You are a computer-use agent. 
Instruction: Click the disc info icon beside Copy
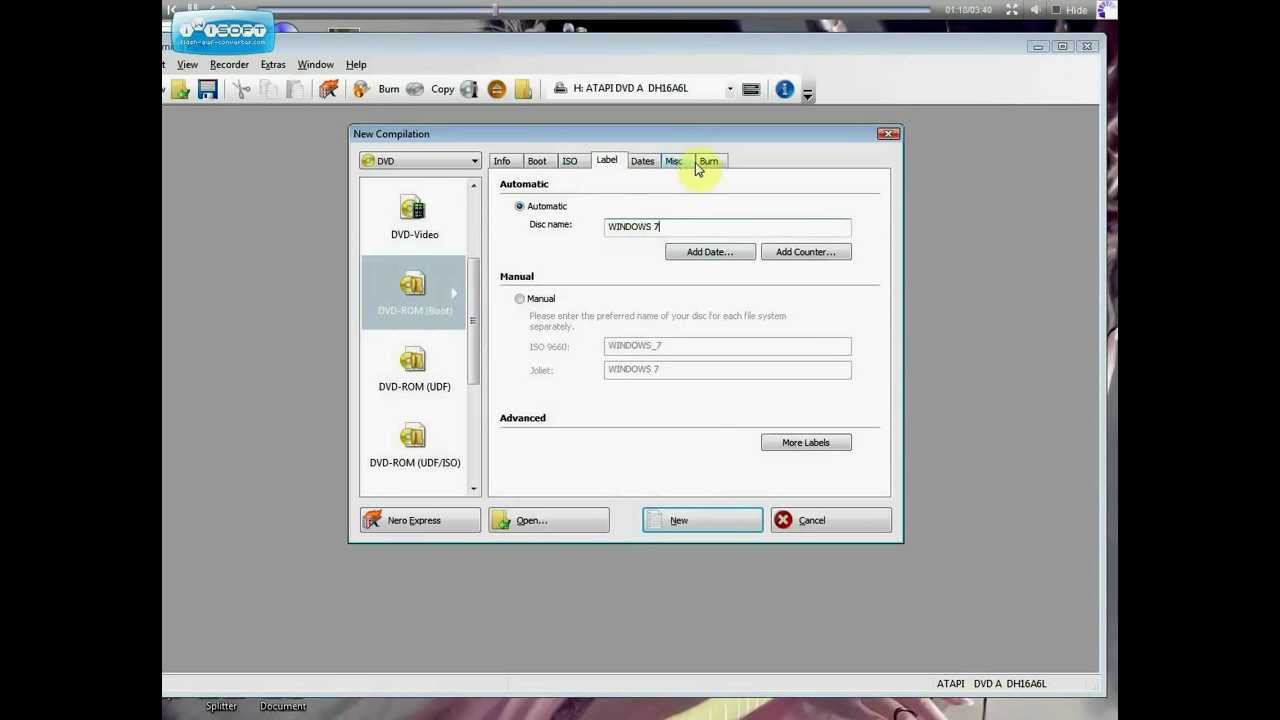click(469, 89)
